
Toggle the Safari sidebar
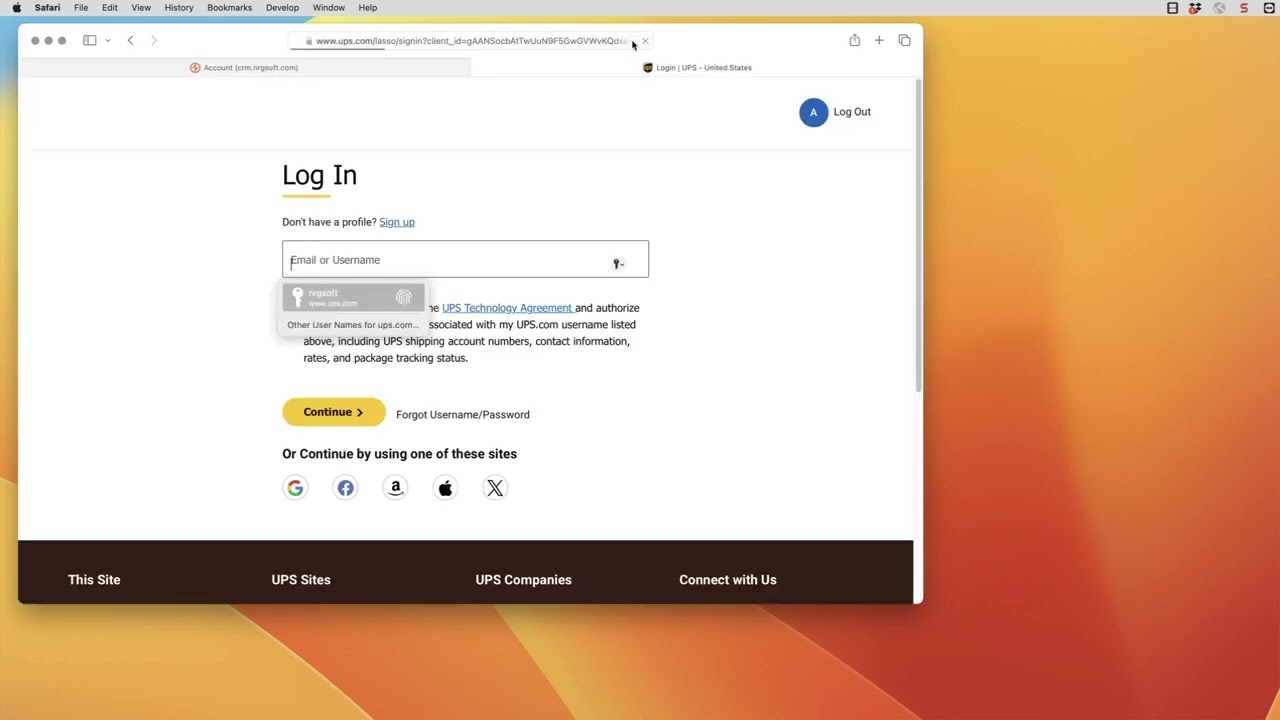pos(89,41)
